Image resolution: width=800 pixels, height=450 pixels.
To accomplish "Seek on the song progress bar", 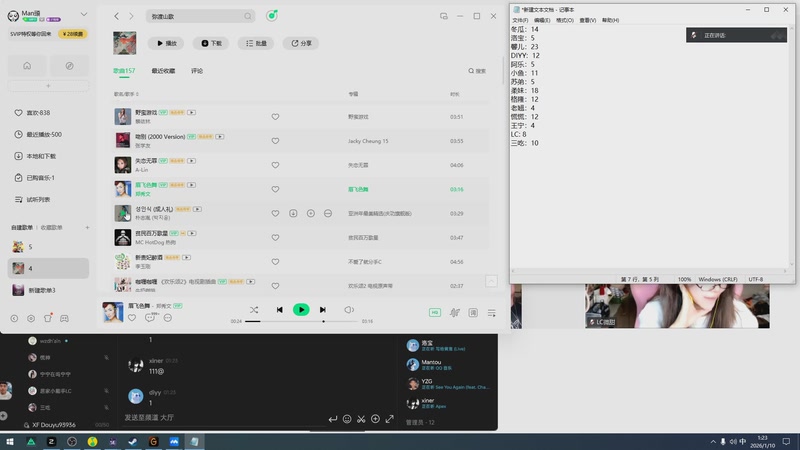I will click(301, 321).
